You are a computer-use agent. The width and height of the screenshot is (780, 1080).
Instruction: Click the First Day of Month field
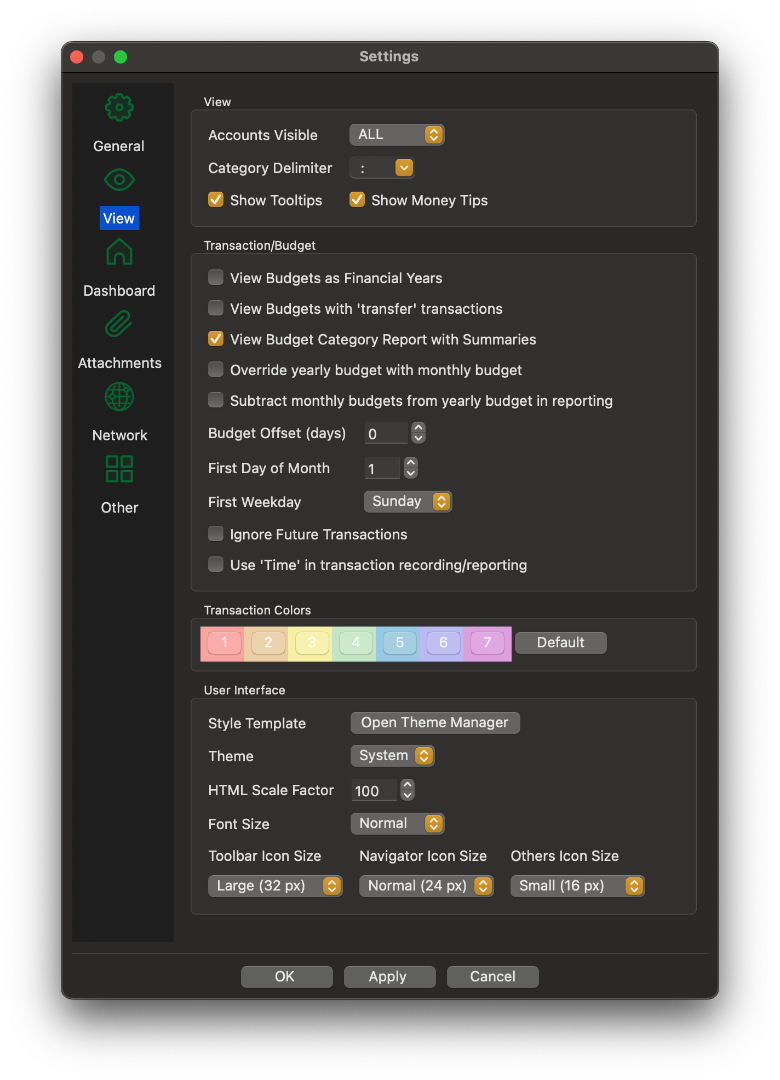point(382,468)
